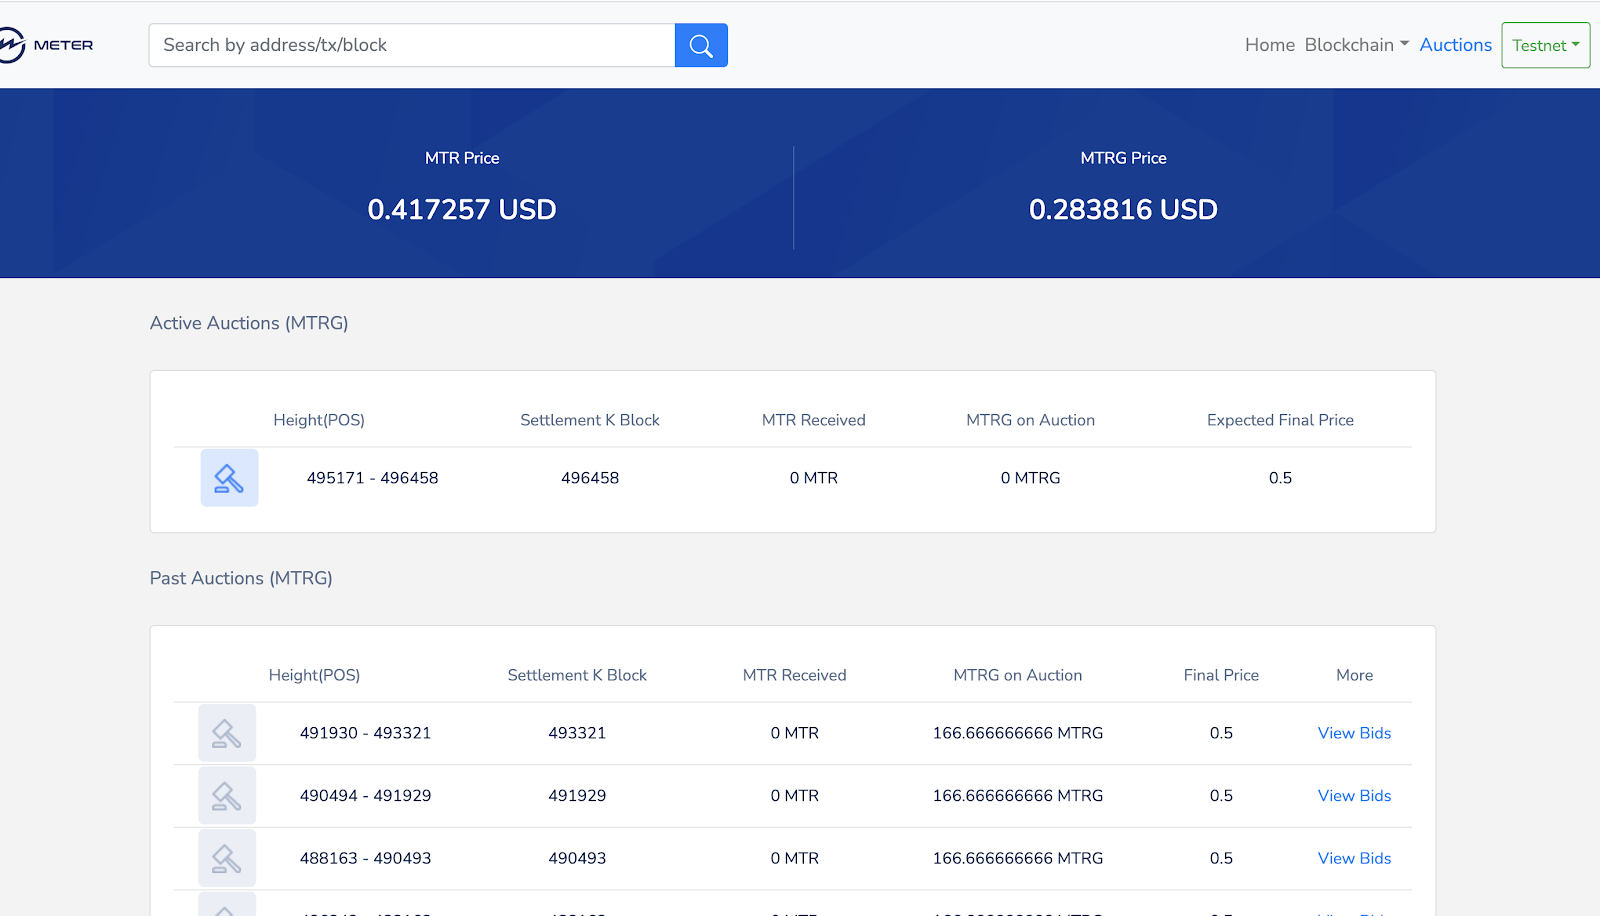
Task: Click past auctions Settlement K Block header
Action: tap(577, 675)
